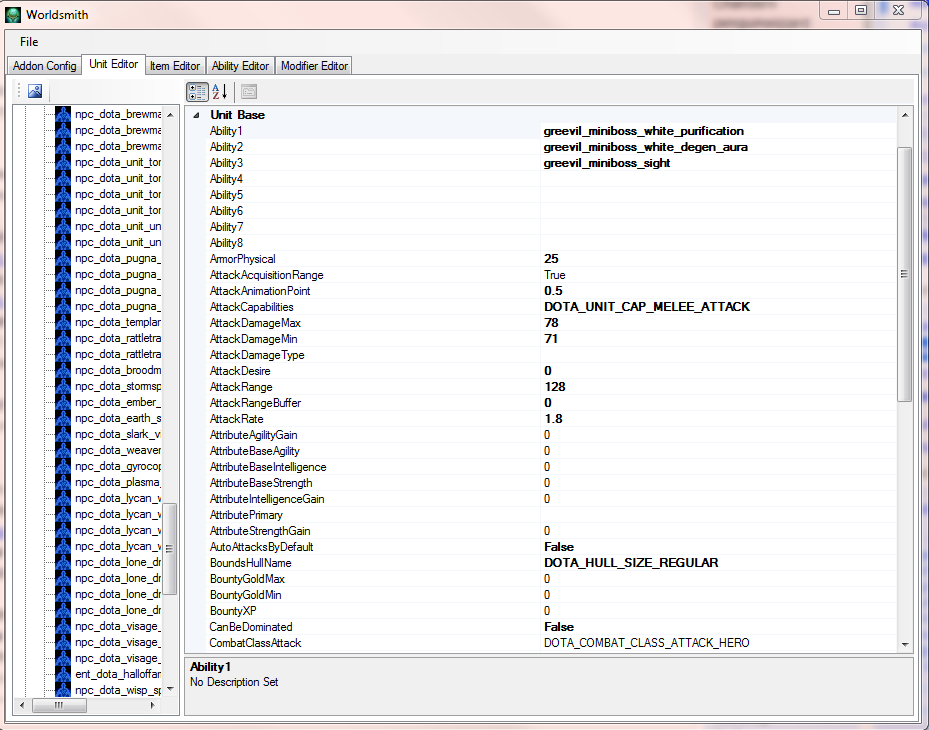Click the unit tree scrollbar down arrow
This screenshot has width=929, height=730.
click(x=170, y=689)
